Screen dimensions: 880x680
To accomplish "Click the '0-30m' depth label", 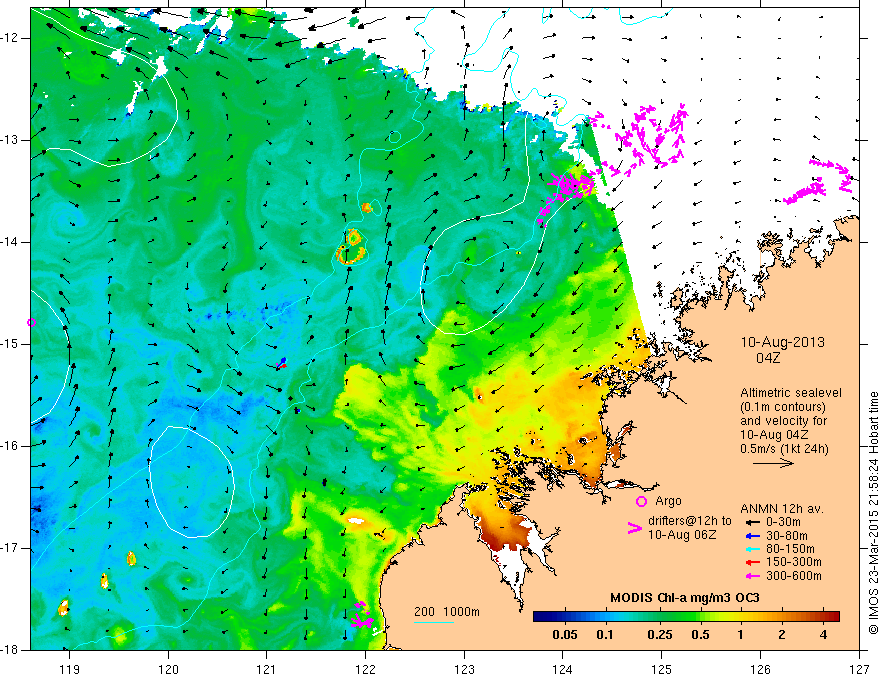I will pos(783,522).
